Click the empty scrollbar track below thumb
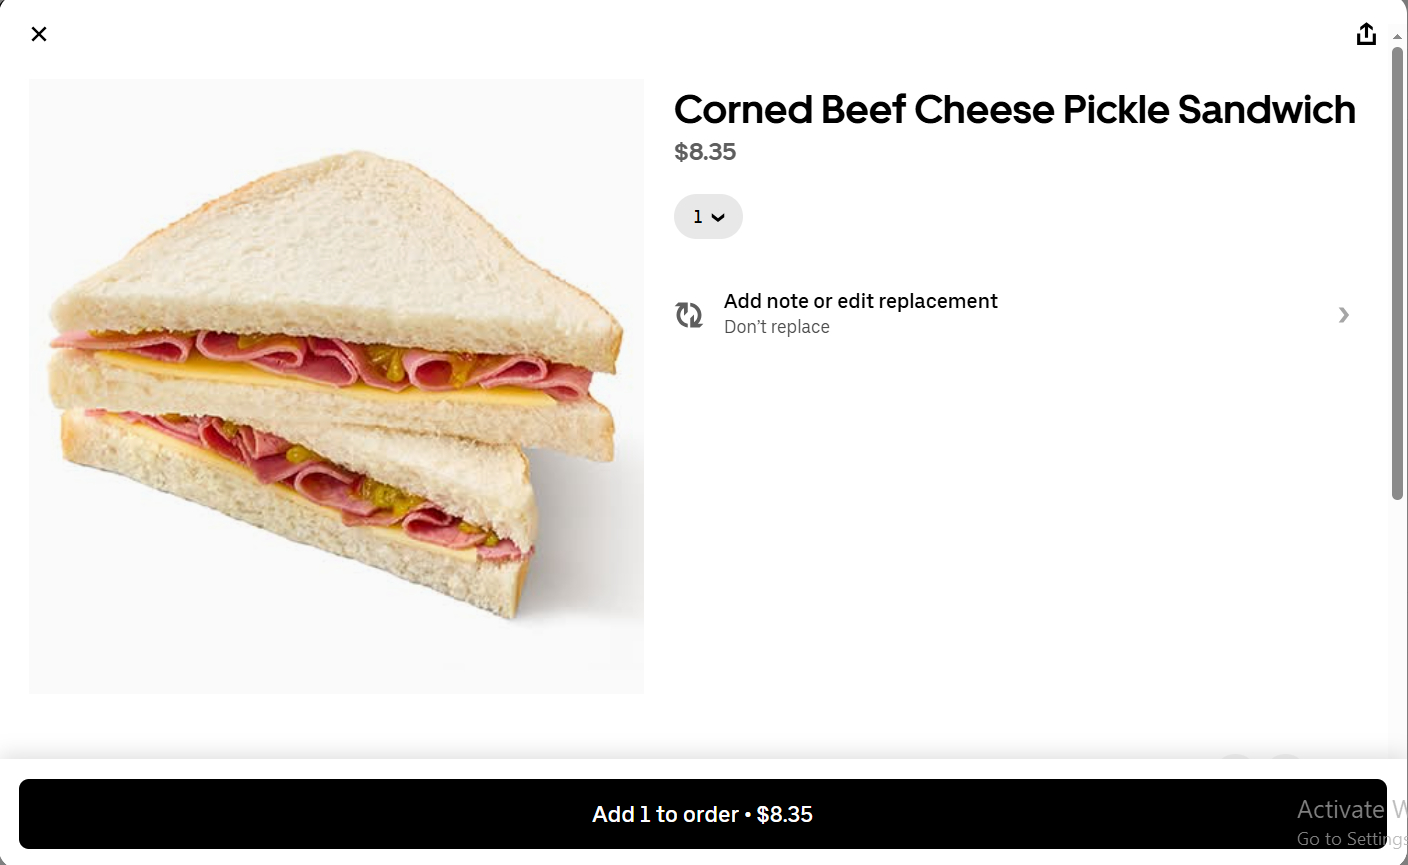 coord(1397,620)
